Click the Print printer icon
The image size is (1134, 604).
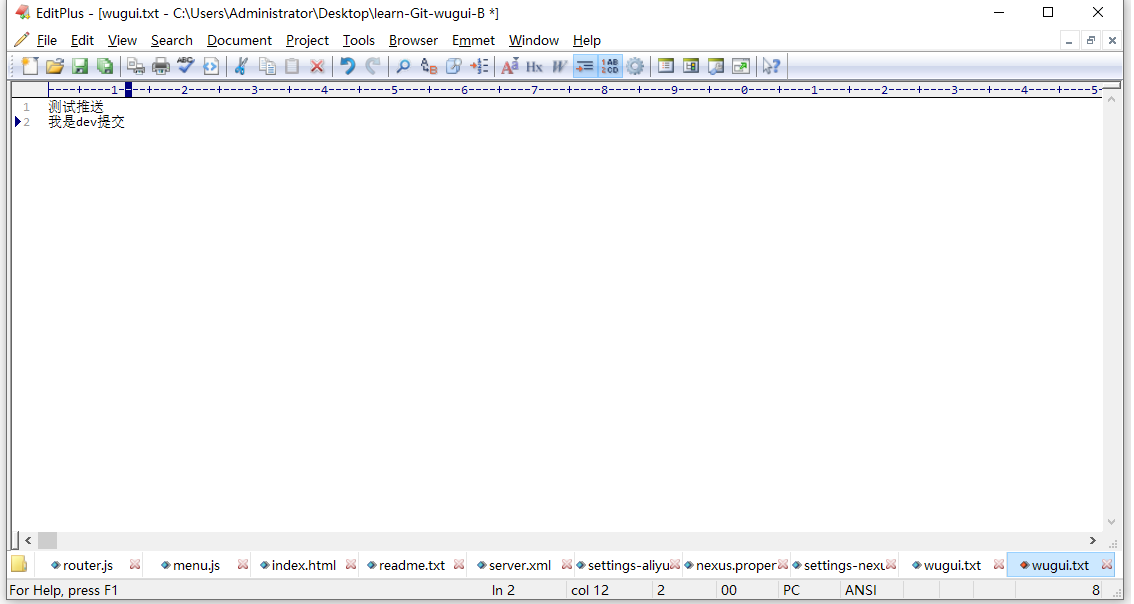[x=161, y=67]
